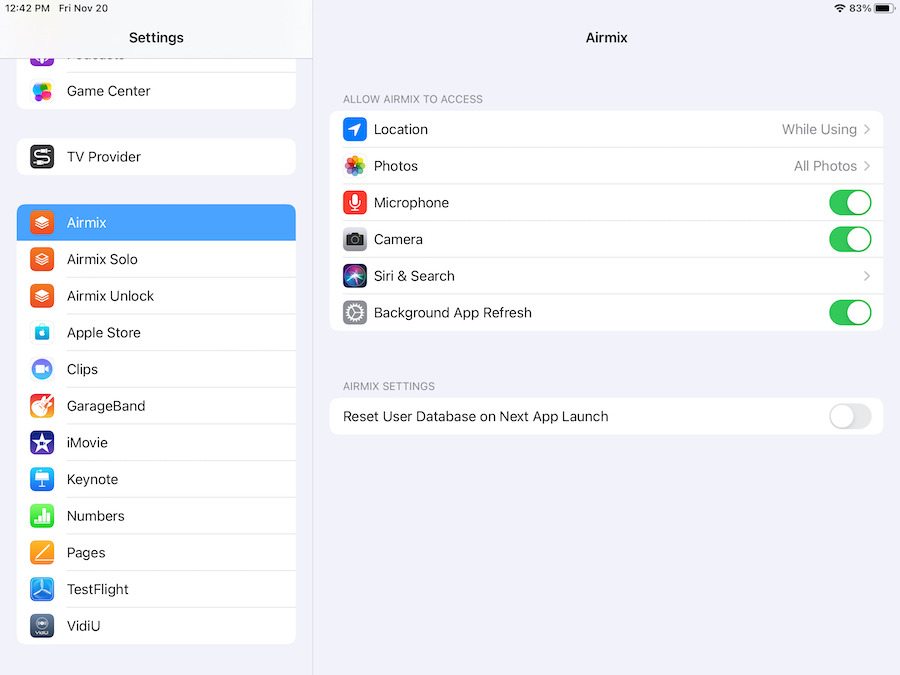Open Location access options chevron
This screenshot has height=675, width=900.
click(866, 130)
